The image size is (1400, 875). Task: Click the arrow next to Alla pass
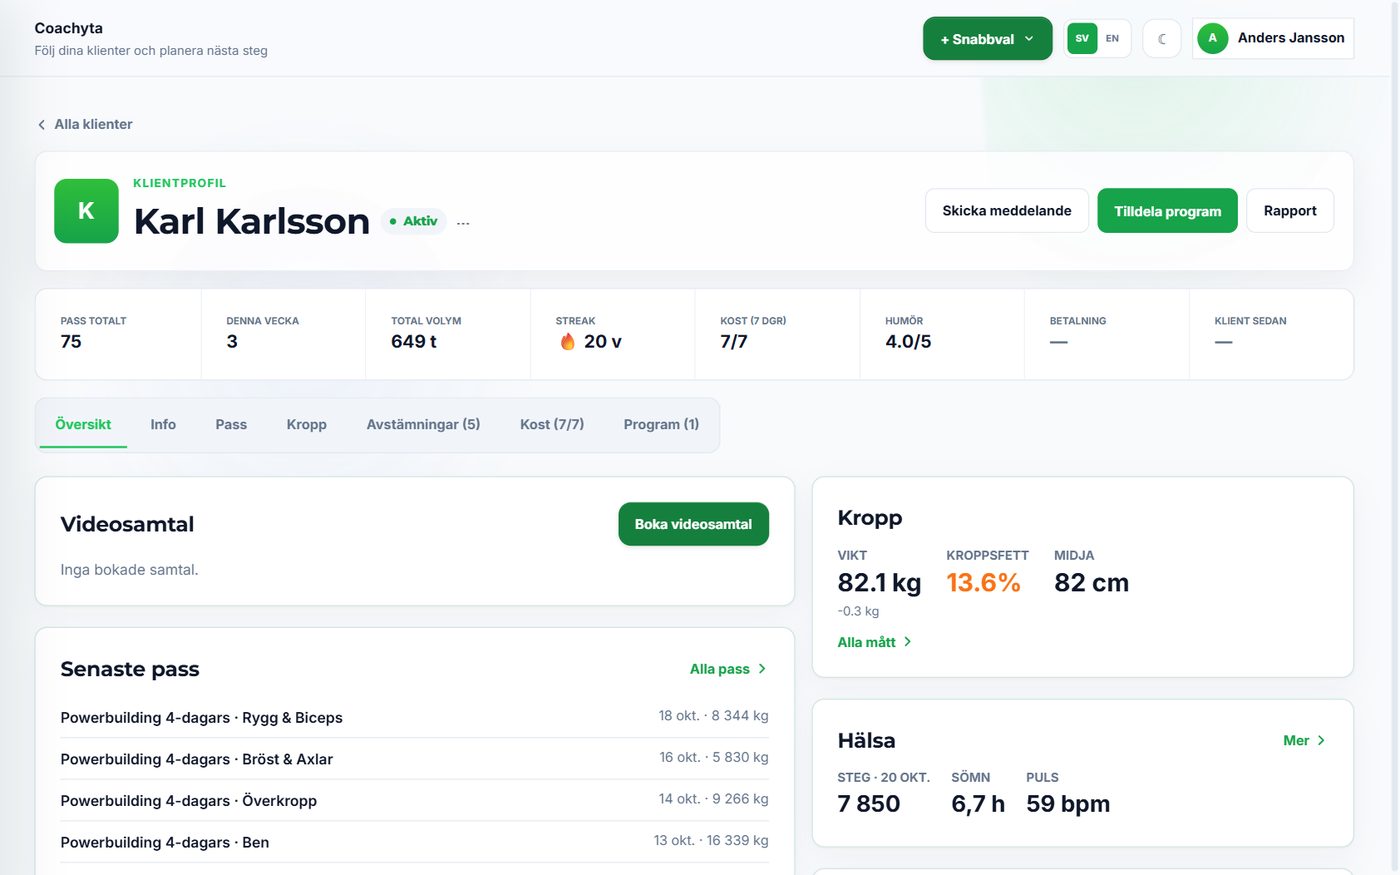762,669
